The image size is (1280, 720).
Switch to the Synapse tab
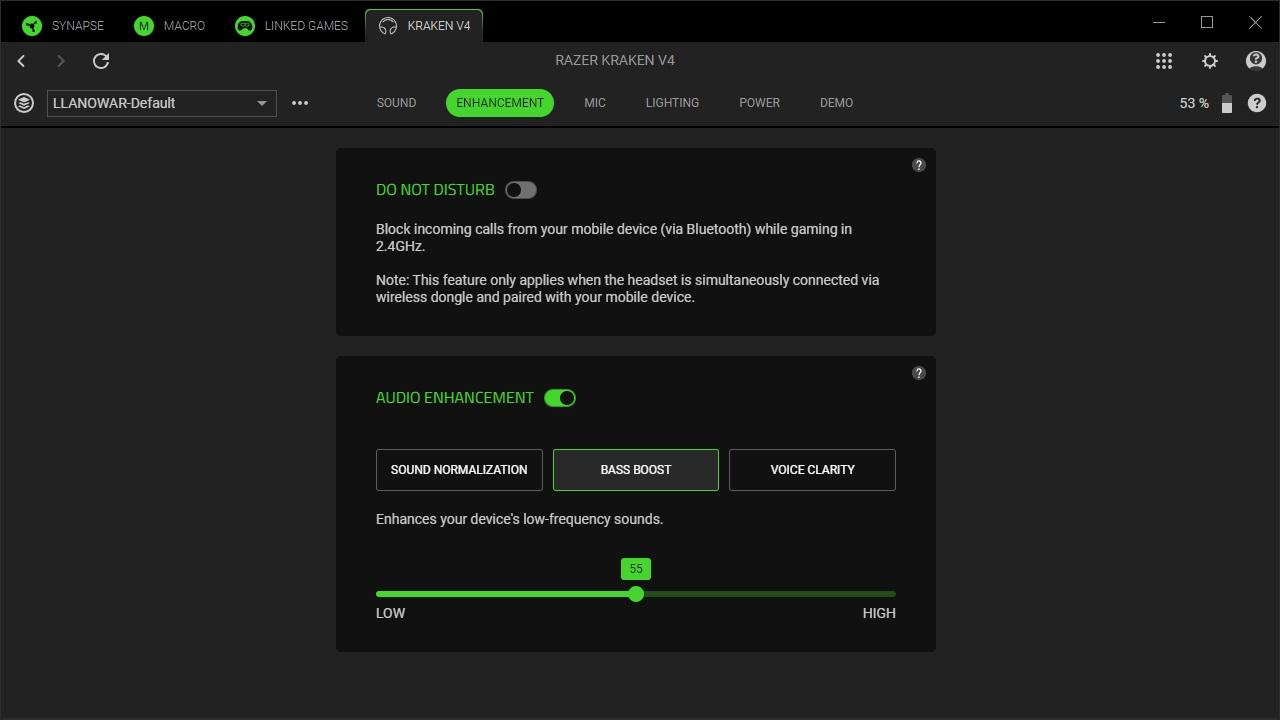pyautogui.click(x=64, y=26)
